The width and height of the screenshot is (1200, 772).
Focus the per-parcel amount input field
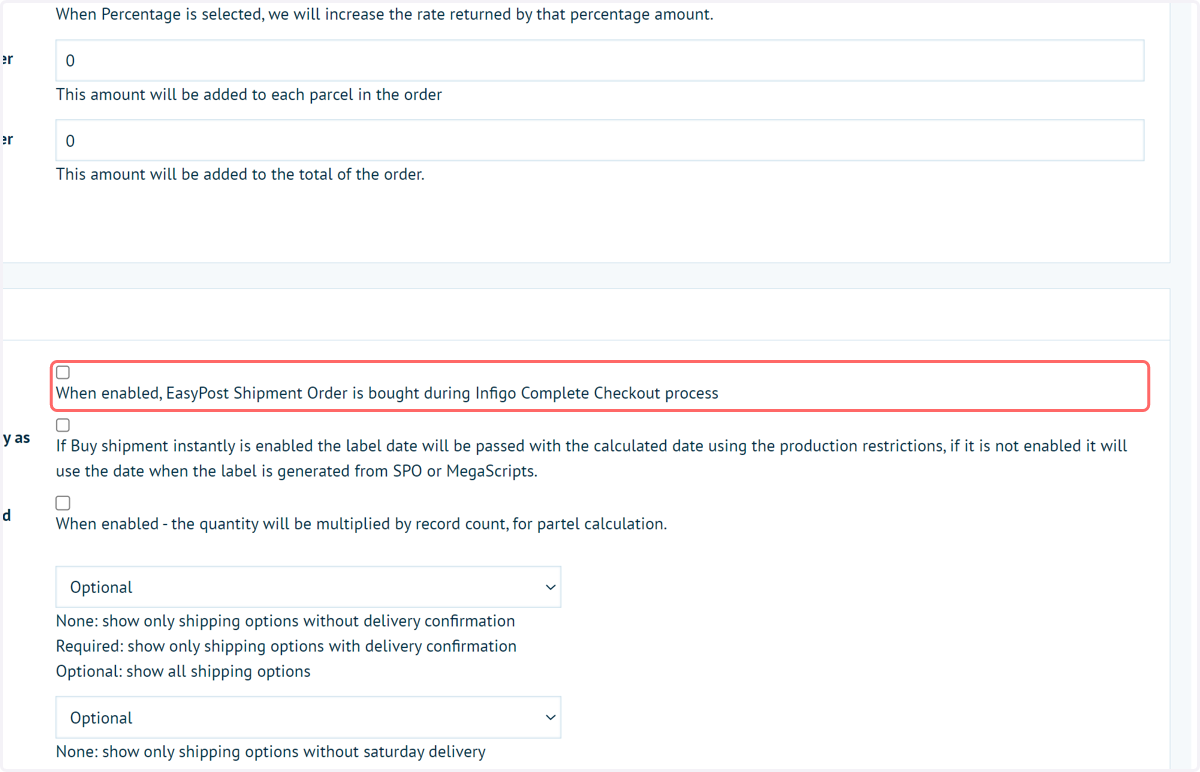click(x=600, y=61)
